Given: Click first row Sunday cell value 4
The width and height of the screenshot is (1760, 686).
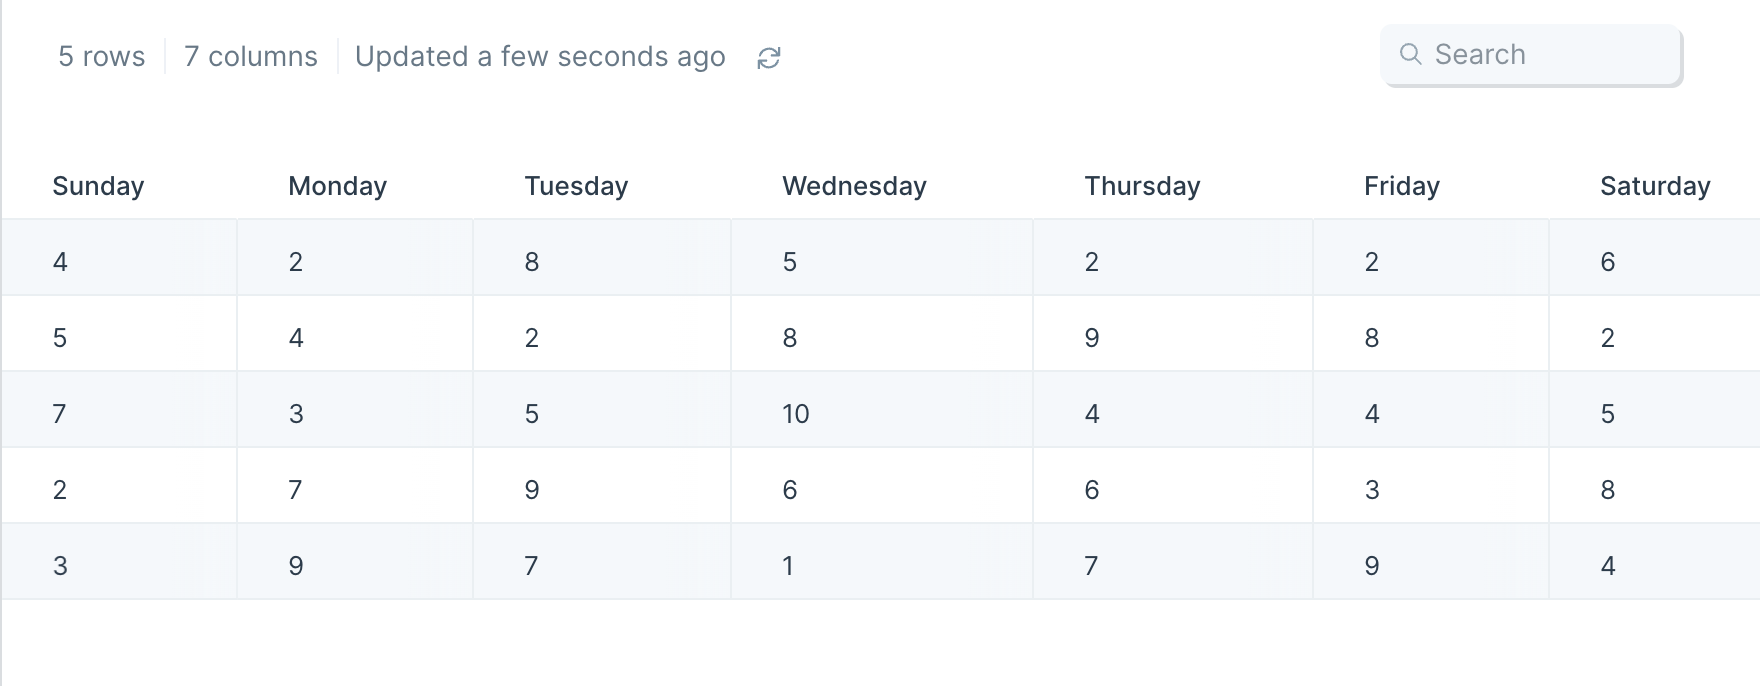Looking at the screenshot, I should [x=60, y=262].
